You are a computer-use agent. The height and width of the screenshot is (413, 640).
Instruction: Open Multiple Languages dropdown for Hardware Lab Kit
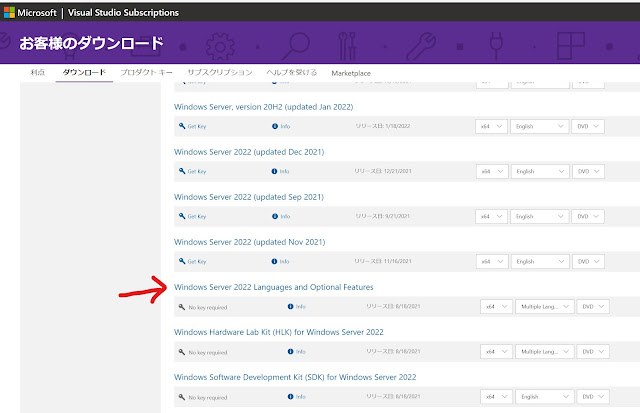[545, 351]
